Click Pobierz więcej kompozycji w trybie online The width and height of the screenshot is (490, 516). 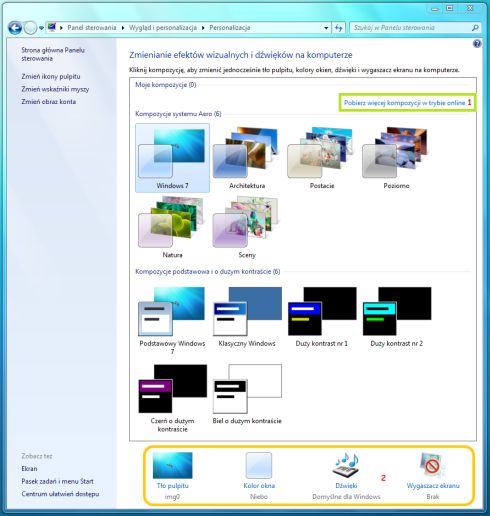[x=404, y=103]
